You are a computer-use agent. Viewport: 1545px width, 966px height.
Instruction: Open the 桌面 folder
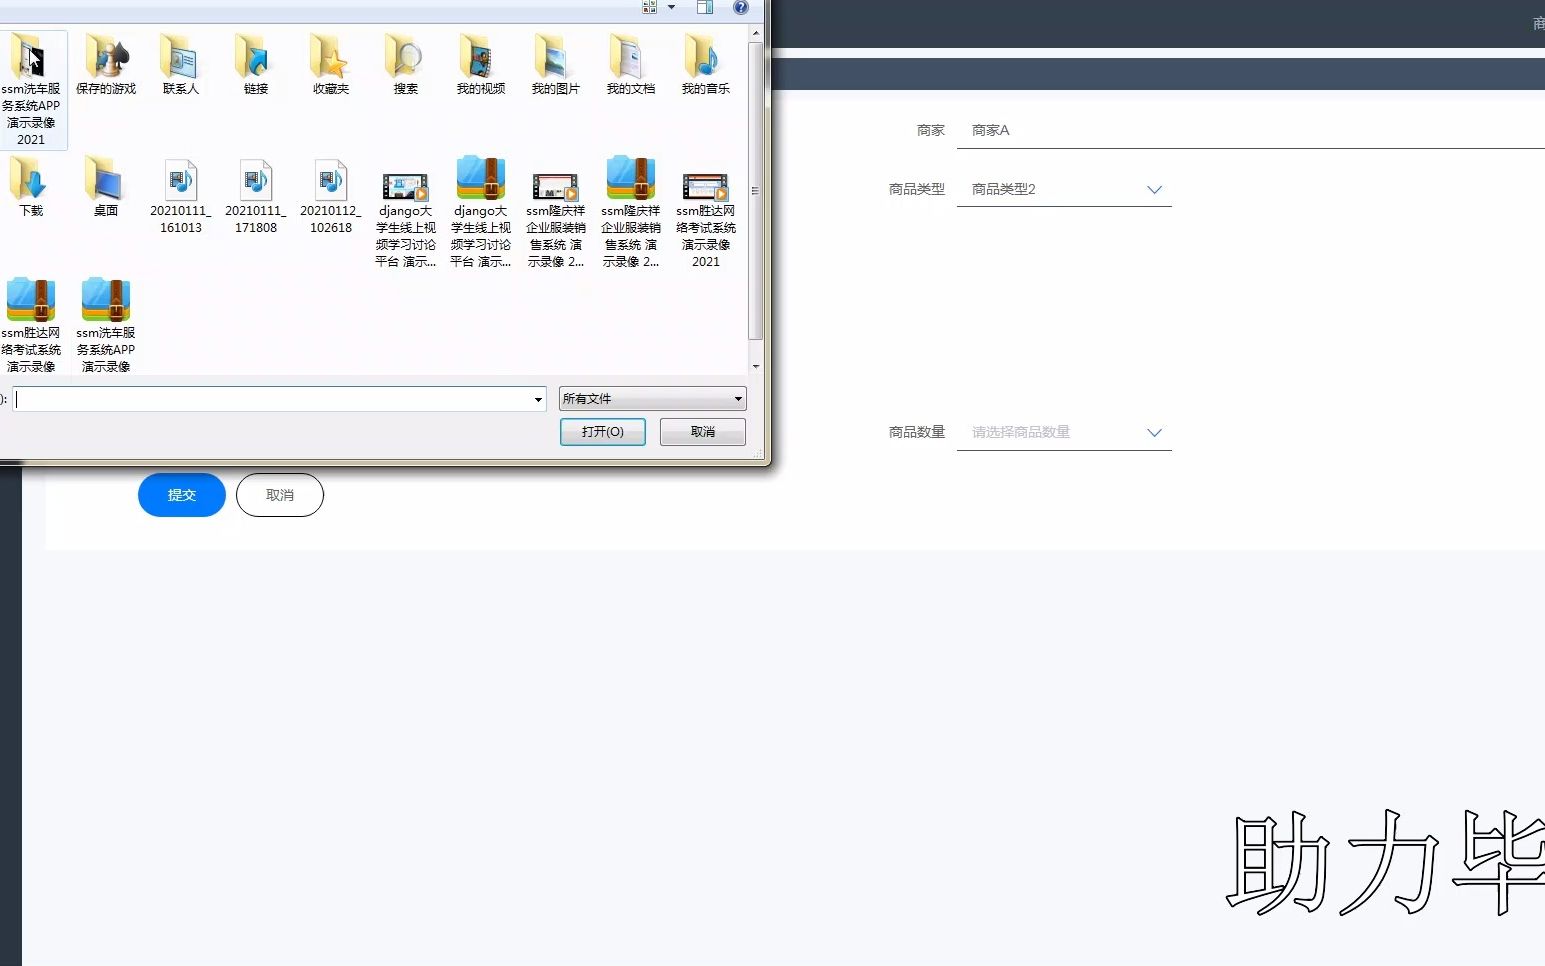pyautogui.click(x=104, y=182)
